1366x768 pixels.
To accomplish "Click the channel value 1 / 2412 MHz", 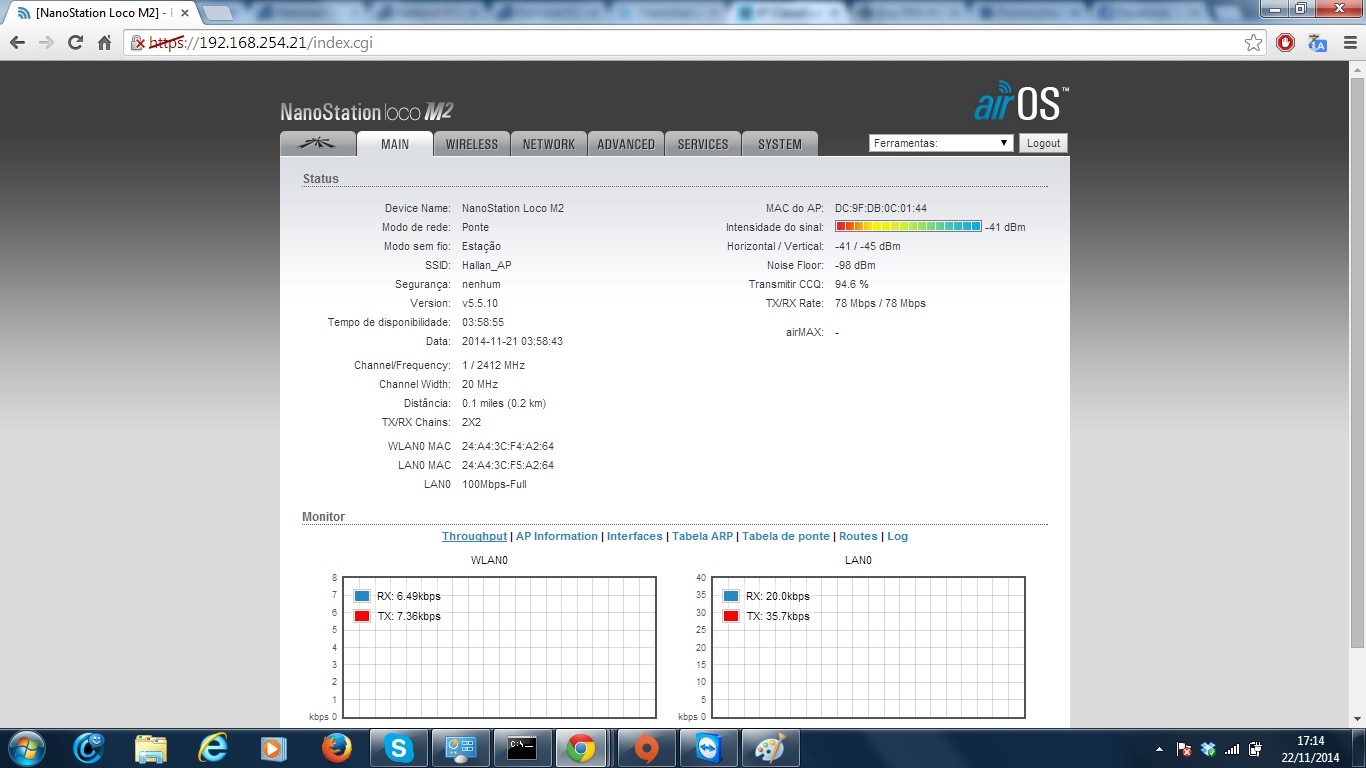I will 493,365.
